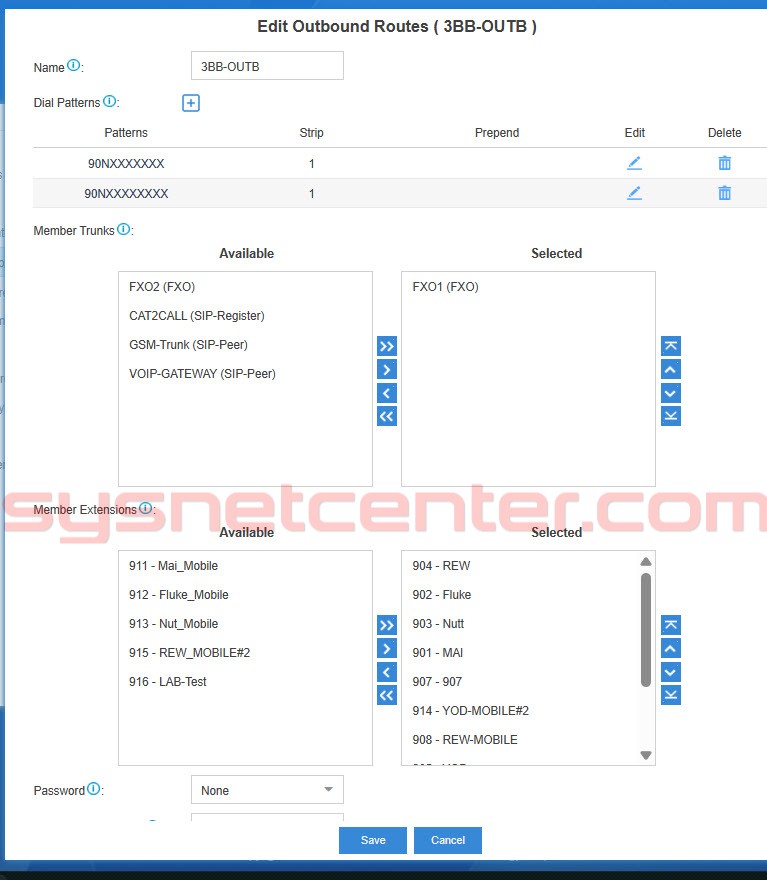Open the Member Extensions info icon
The width and height of the screenshot is (767, 880).
[x=145, y=508]
